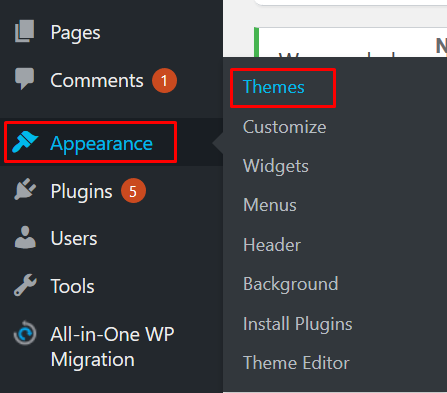Open the Plugins menu
447x393 pixels.
point(81,191)
